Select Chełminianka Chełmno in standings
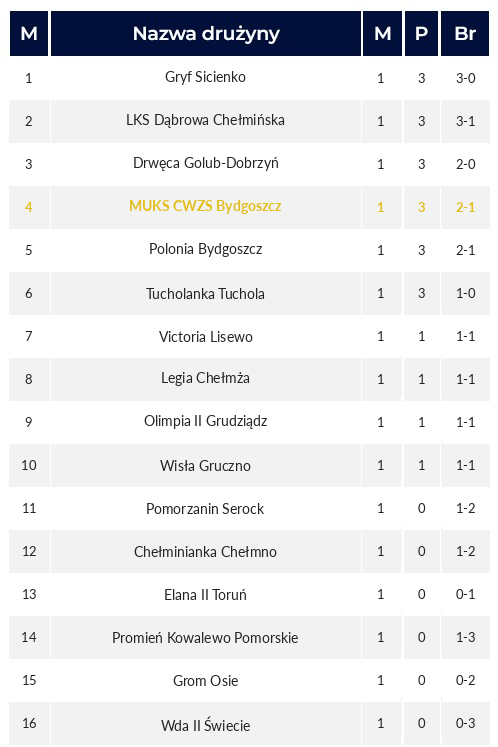This screenshot has height=747, width=498. 205,552
